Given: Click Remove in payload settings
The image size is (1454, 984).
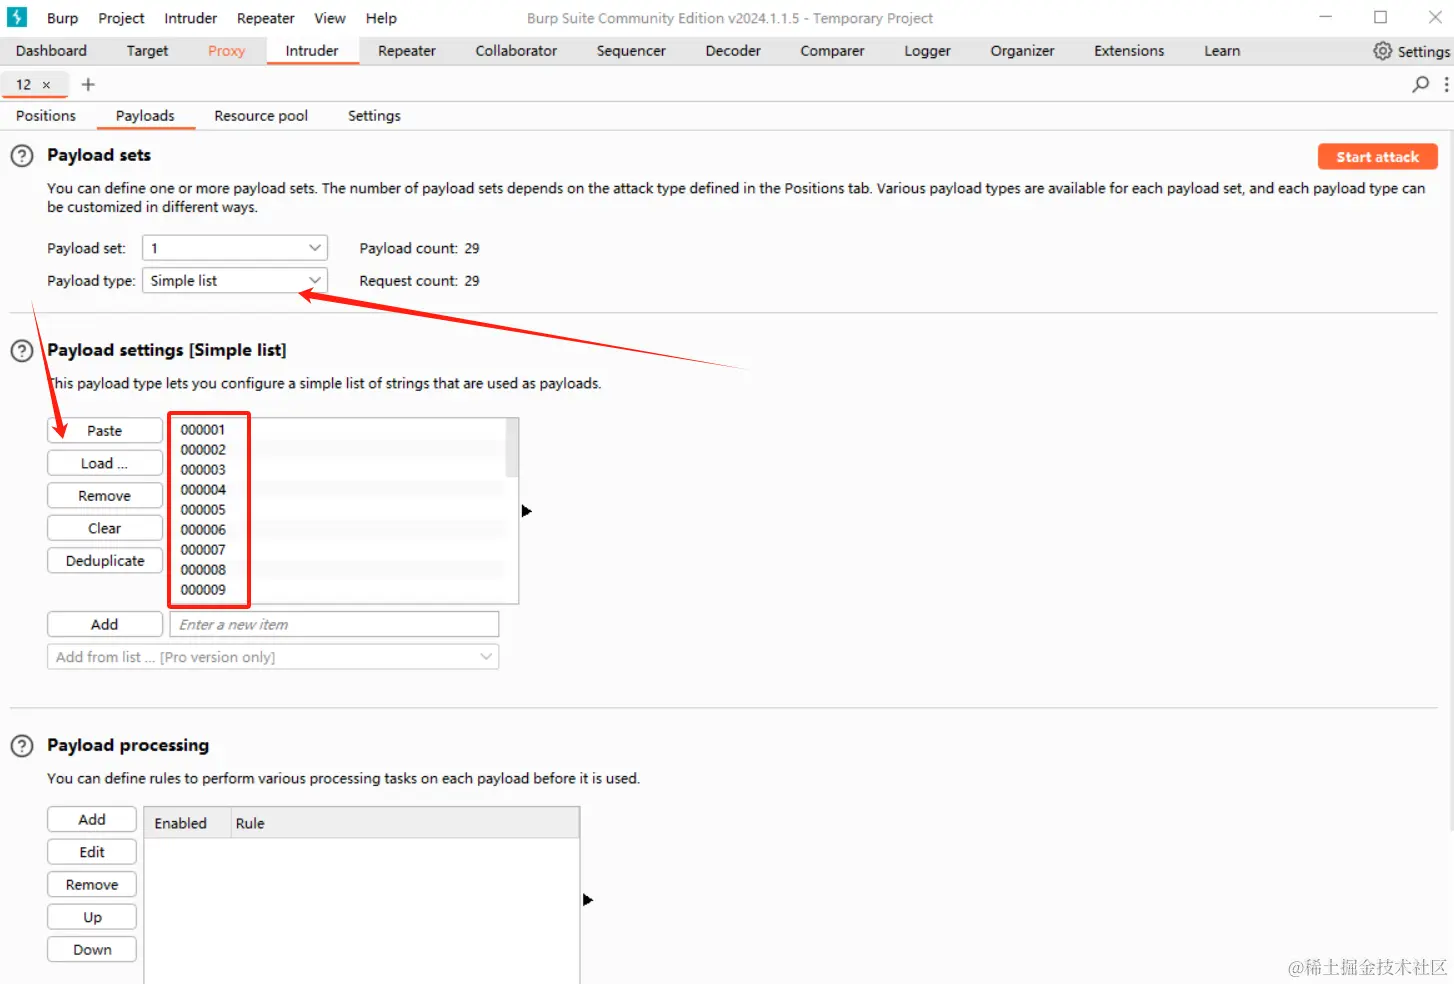Looking at the screenshot, I should click(105, 496).
